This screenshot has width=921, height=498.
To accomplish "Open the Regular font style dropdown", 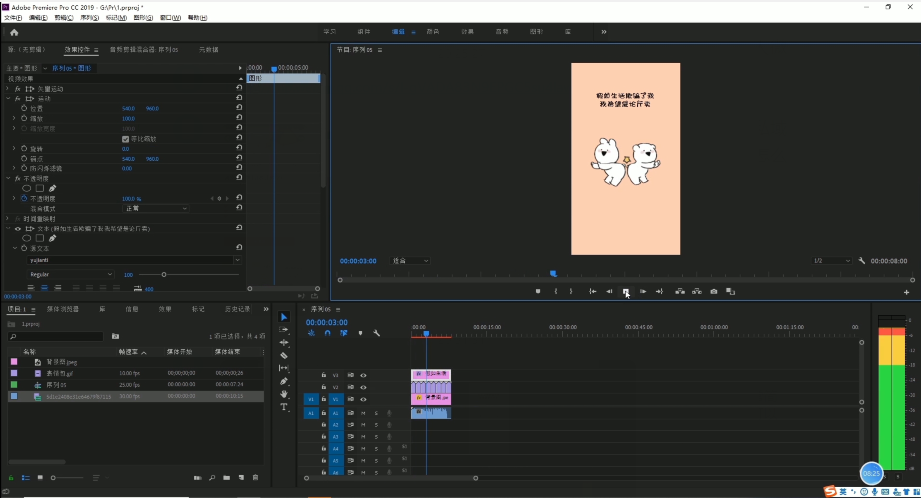I will 70,274.
